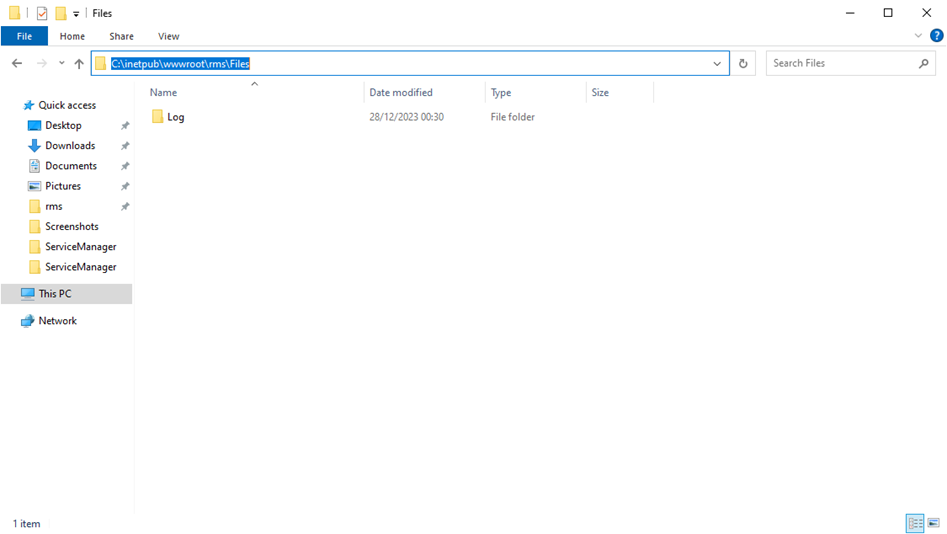947x534 pixels.
Task: Expand the ribbon with chevron
Action: [918, 36]
